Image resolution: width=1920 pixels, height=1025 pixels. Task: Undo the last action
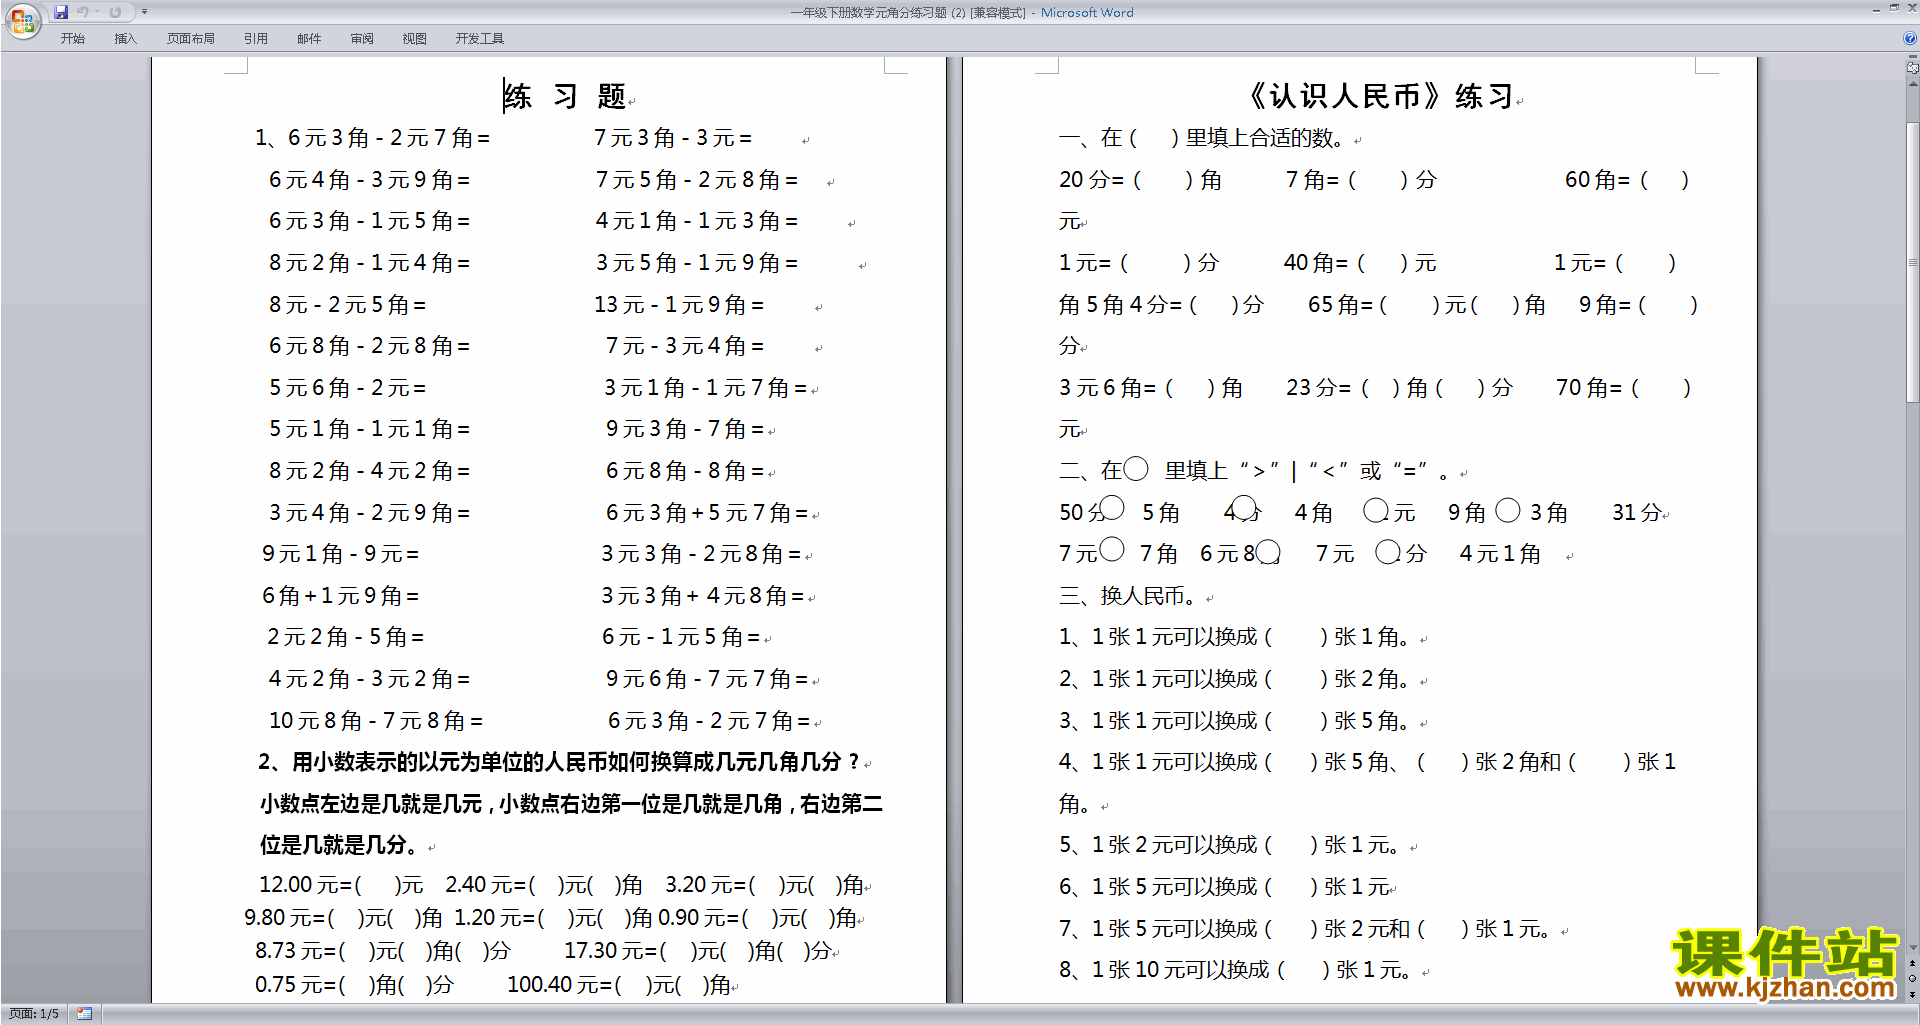click(82, 12)
